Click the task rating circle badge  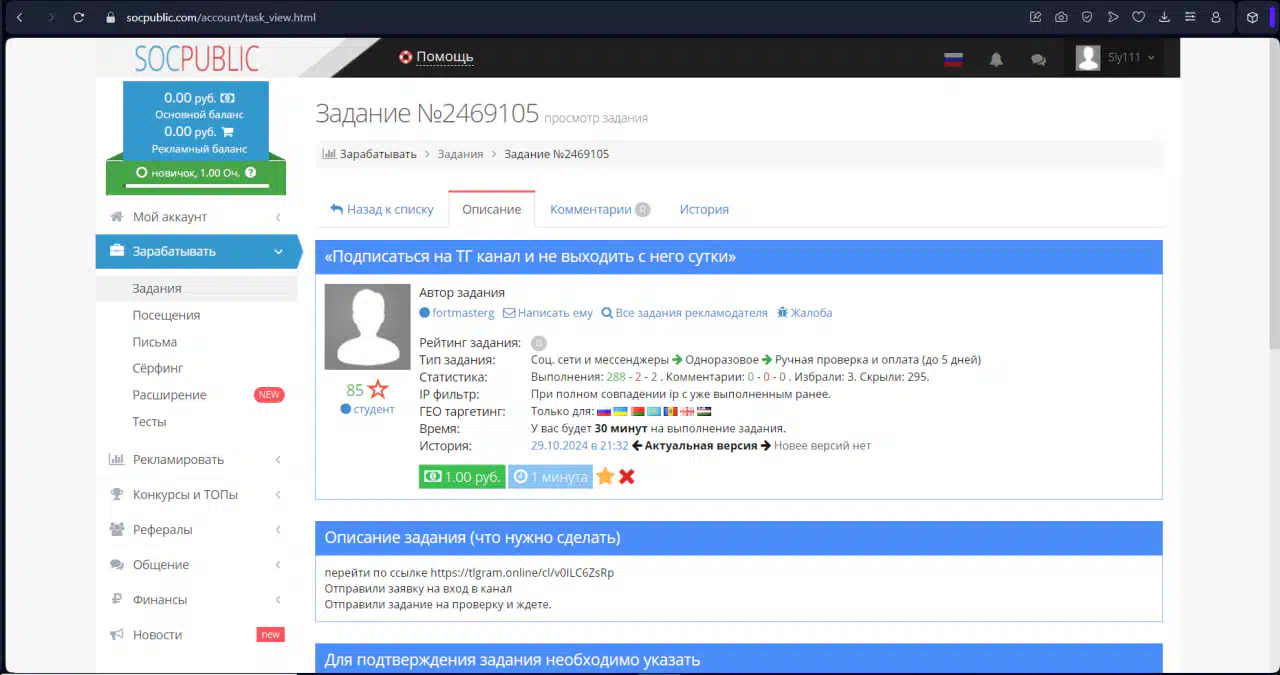click(539, 343)
